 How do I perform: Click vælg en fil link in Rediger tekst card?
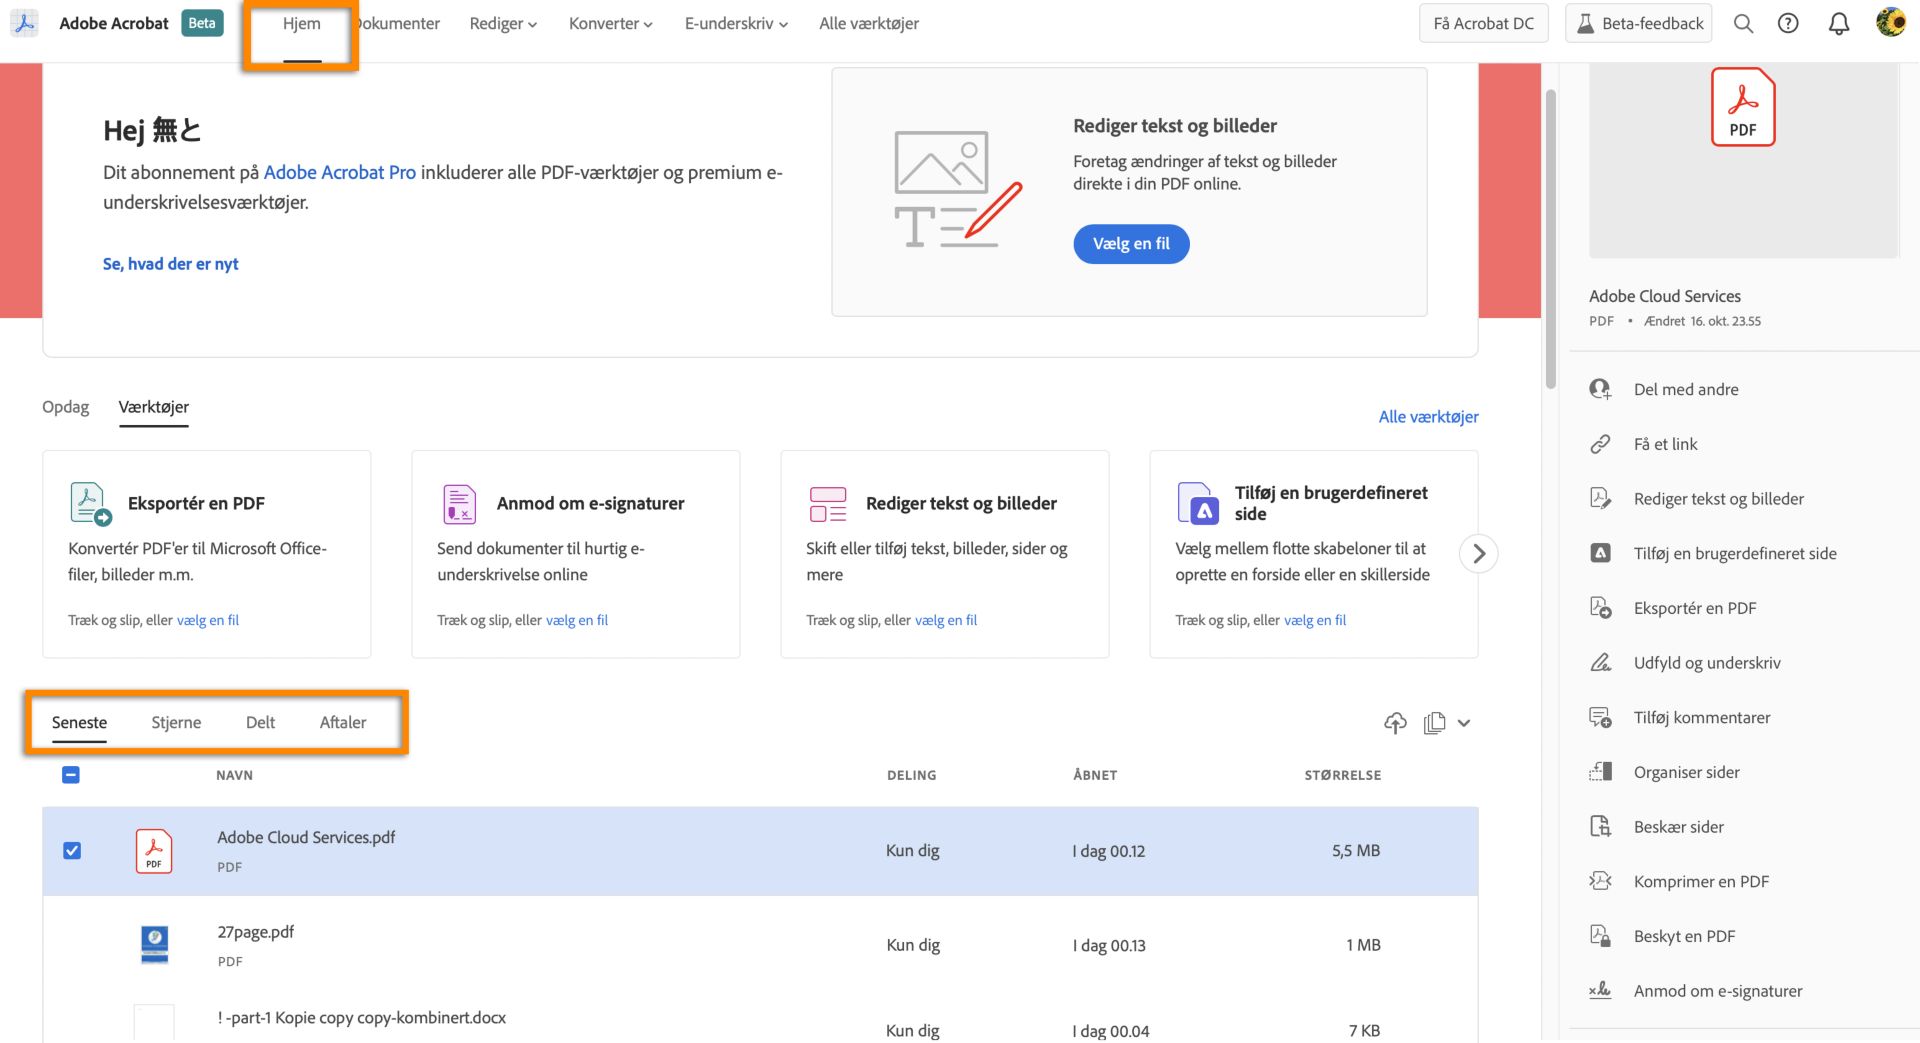(946, 620)
